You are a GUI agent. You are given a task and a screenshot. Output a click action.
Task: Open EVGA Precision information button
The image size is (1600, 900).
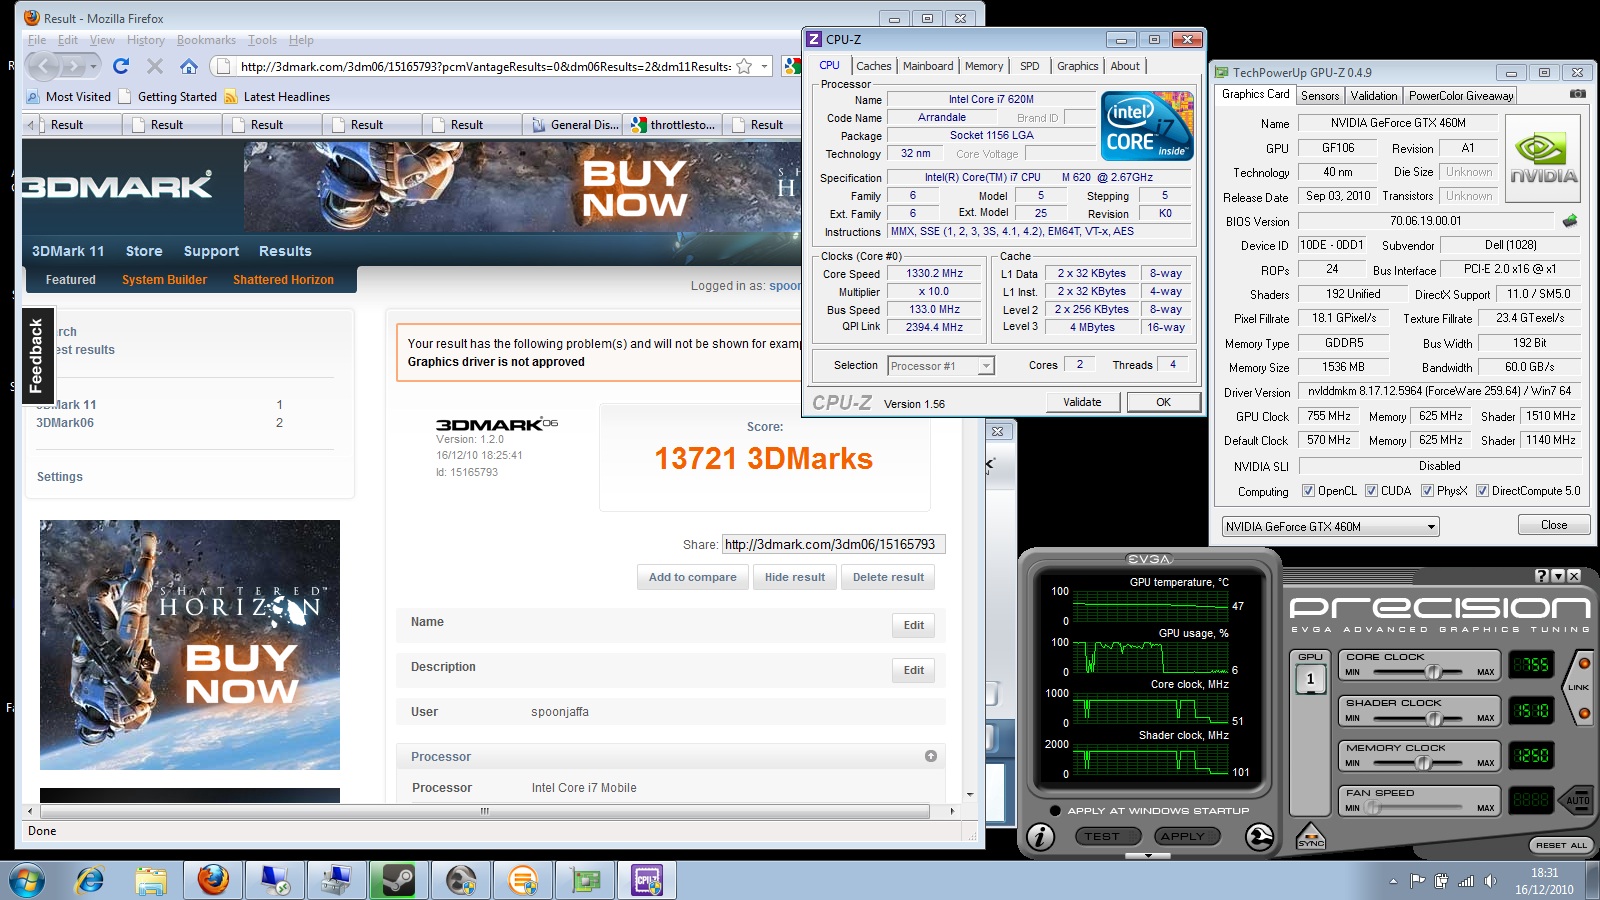(x=1040, y=836)
